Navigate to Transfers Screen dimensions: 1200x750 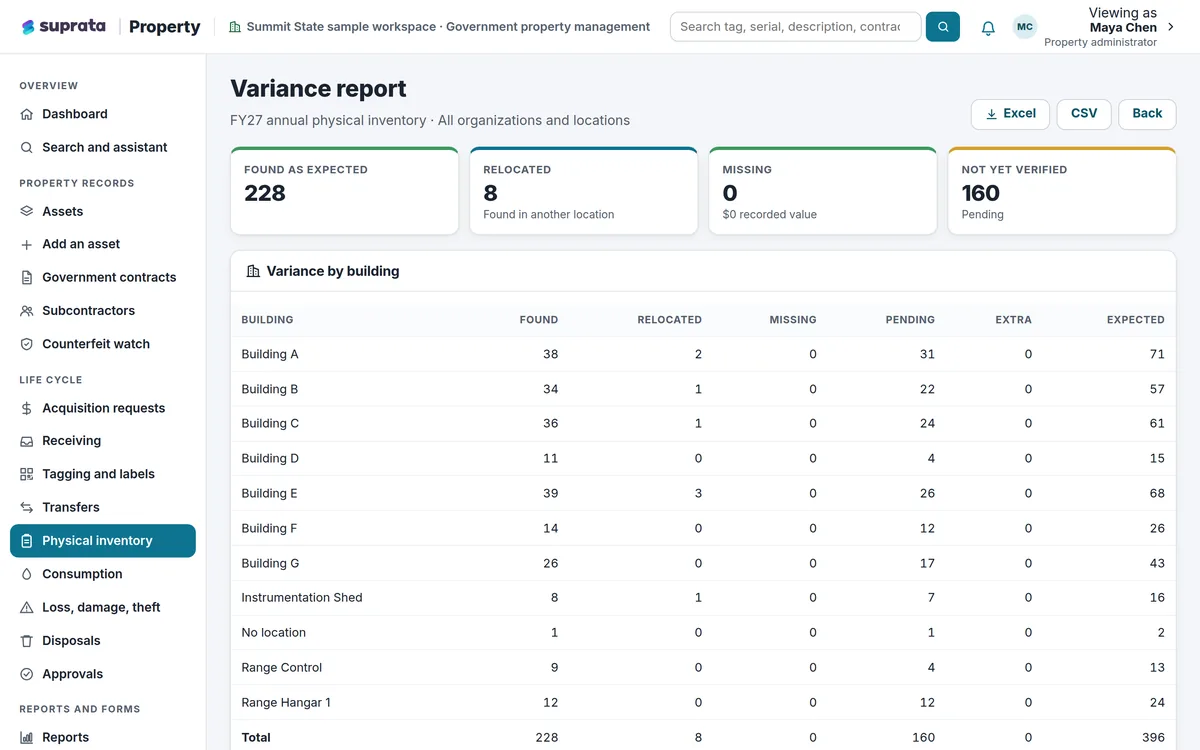pos(103,507)
